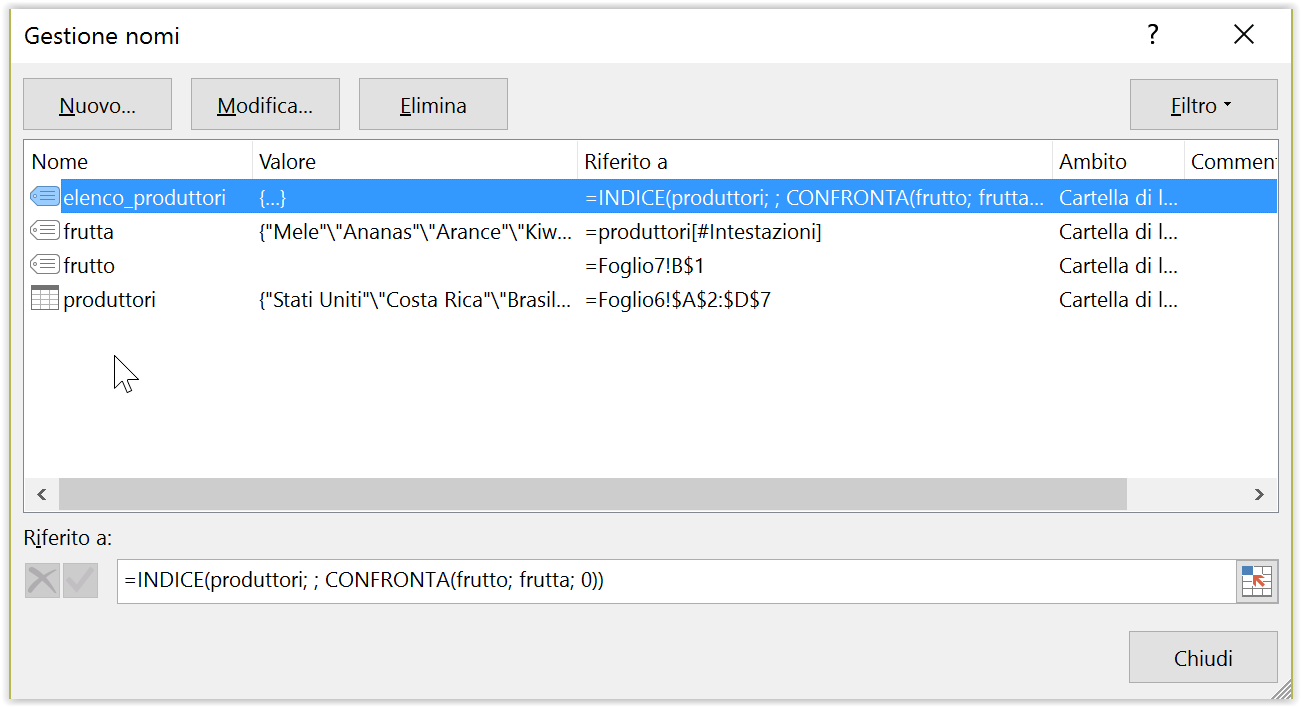Click the cancel X icon beside the Riferito a field
Image resolution: width=1301 pixels, height=707 pixels.
[x=42, y=580]
